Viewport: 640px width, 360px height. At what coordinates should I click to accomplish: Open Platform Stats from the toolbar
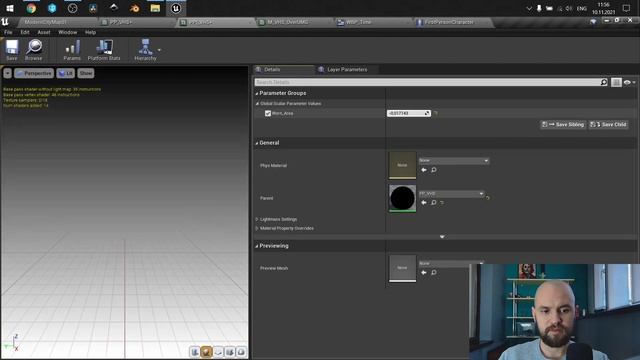click(x=104, y=50)
